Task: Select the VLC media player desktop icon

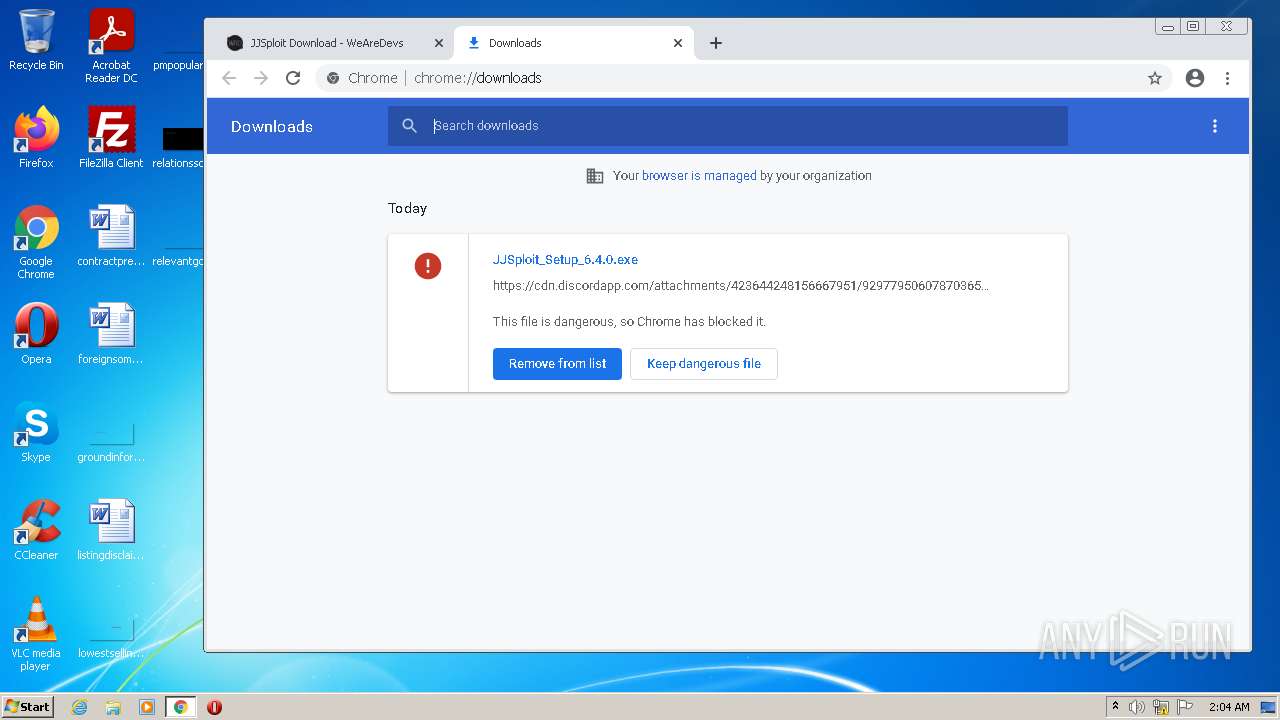Action: point(36,634)
